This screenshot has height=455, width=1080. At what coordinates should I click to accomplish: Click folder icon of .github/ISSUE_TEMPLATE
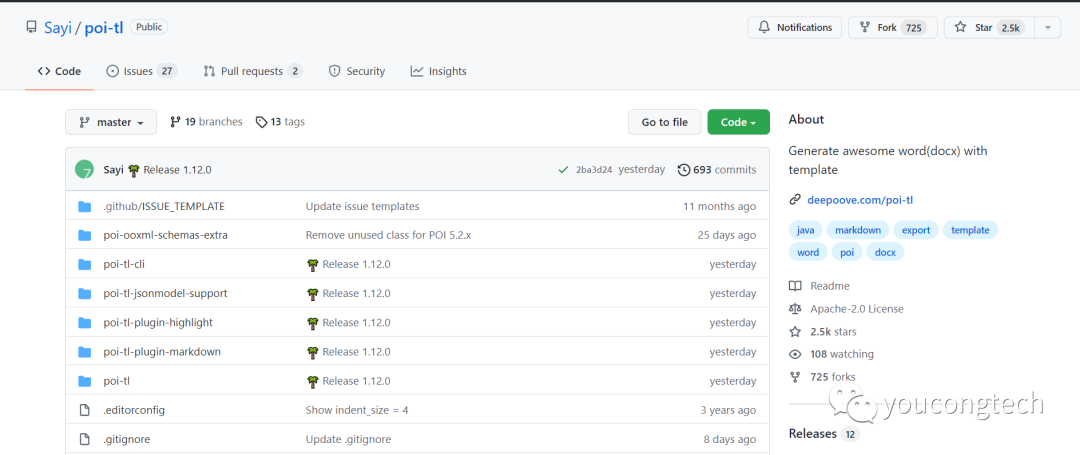85,207
